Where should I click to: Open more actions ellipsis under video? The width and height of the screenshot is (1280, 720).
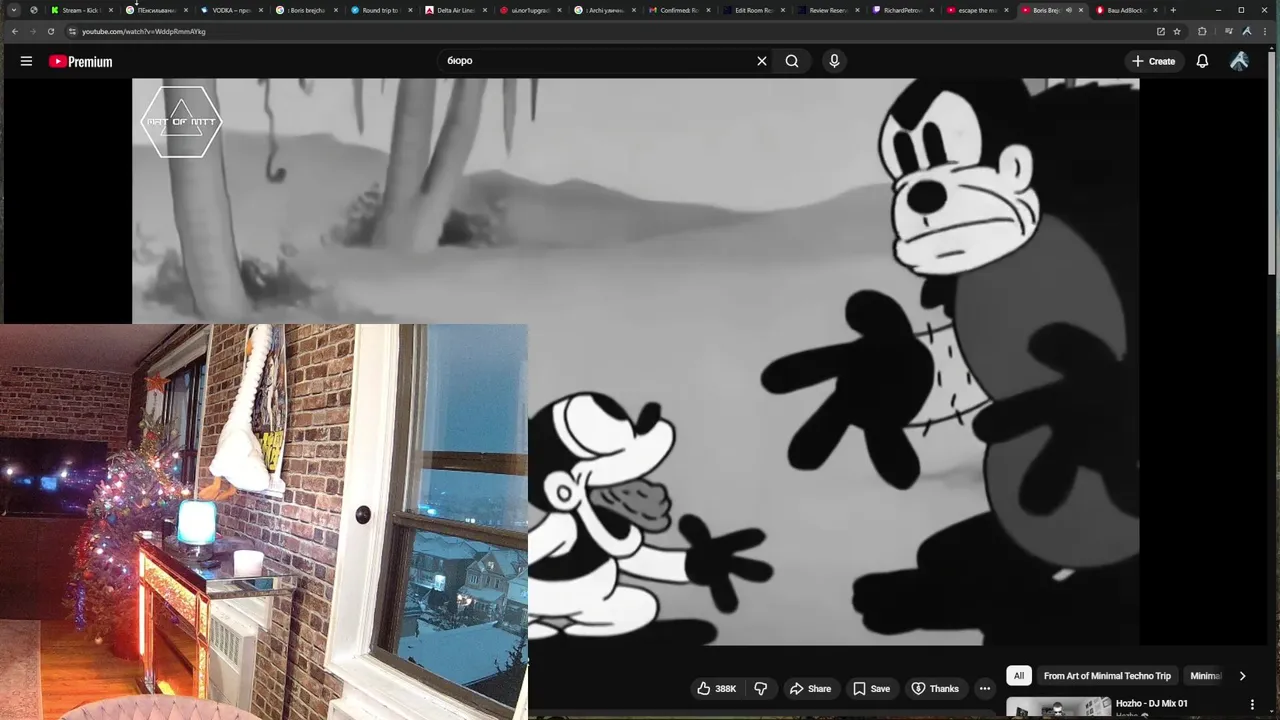point(984,688)
